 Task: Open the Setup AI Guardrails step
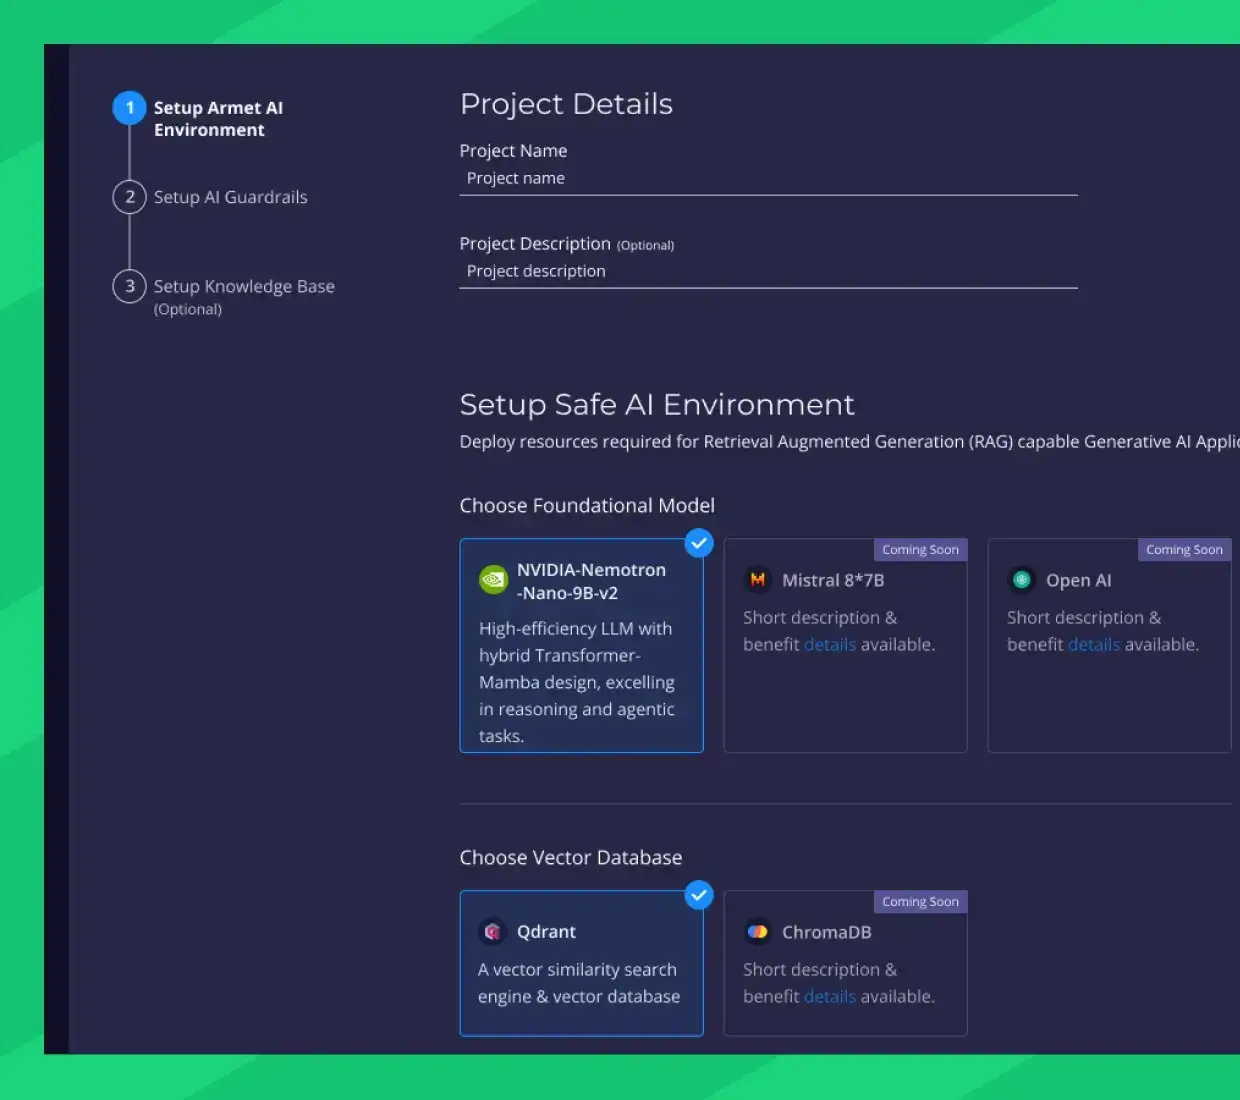click(x=230, y=197)
